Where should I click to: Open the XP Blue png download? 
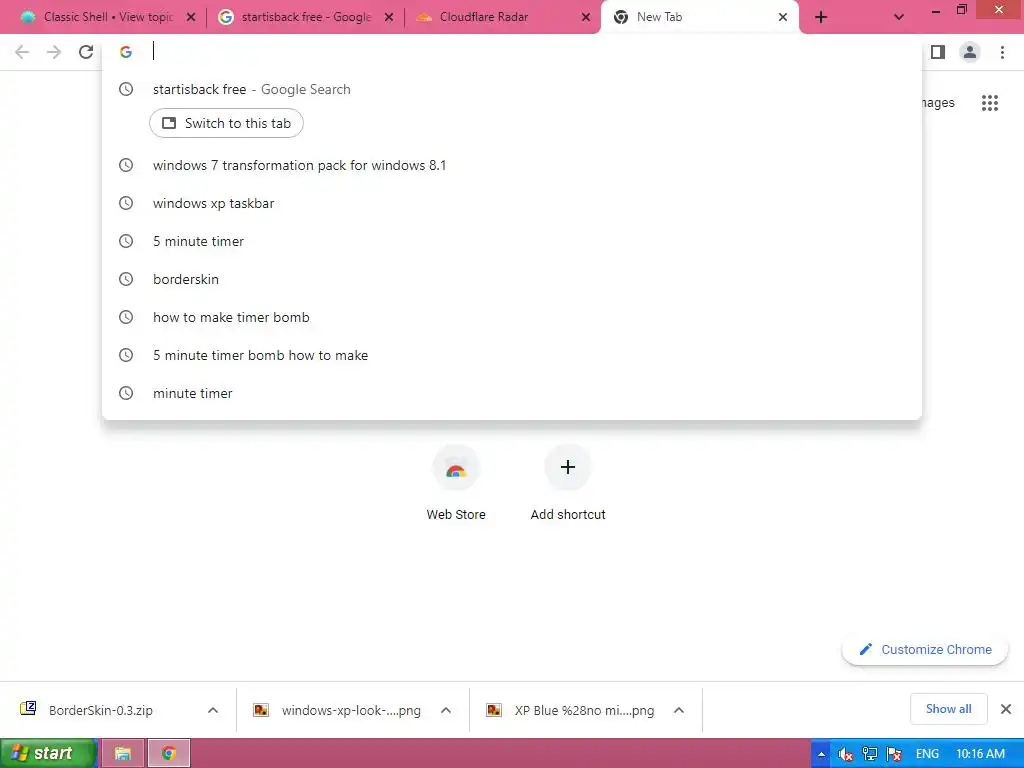584,711
